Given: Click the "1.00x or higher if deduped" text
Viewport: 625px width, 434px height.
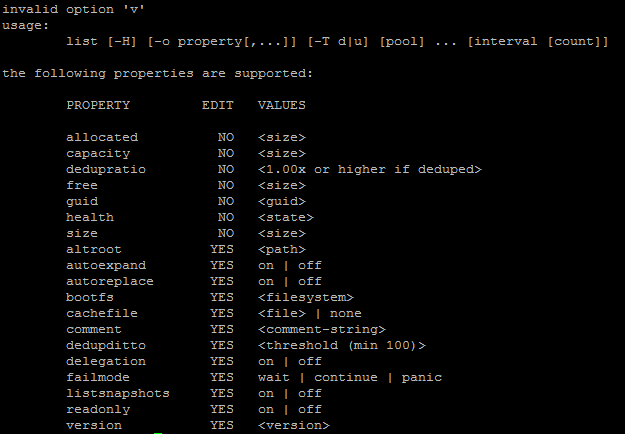Looking at the screenshot, I should 370,169.
